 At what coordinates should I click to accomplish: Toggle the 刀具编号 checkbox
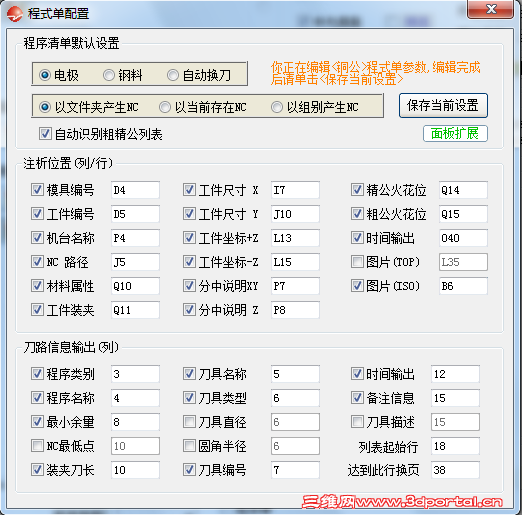click(x=189, y=470)
